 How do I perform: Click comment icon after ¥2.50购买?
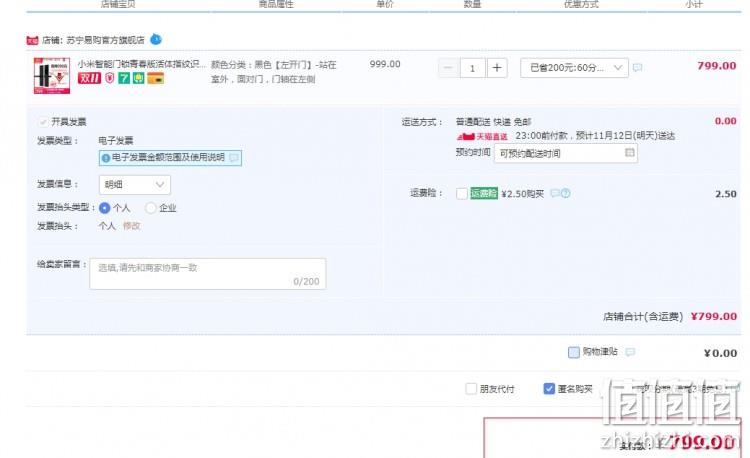pyautogui.click(x=554, y=193)
